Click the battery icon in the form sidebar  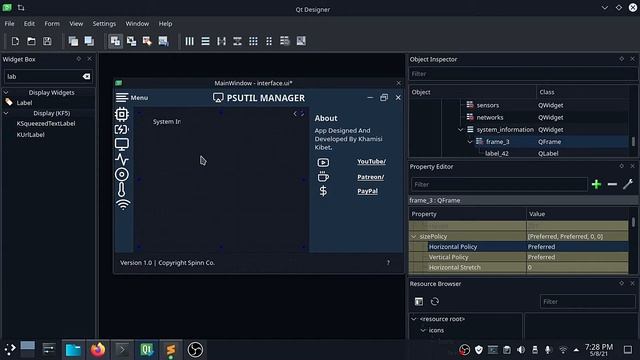[x=122, y=129]
